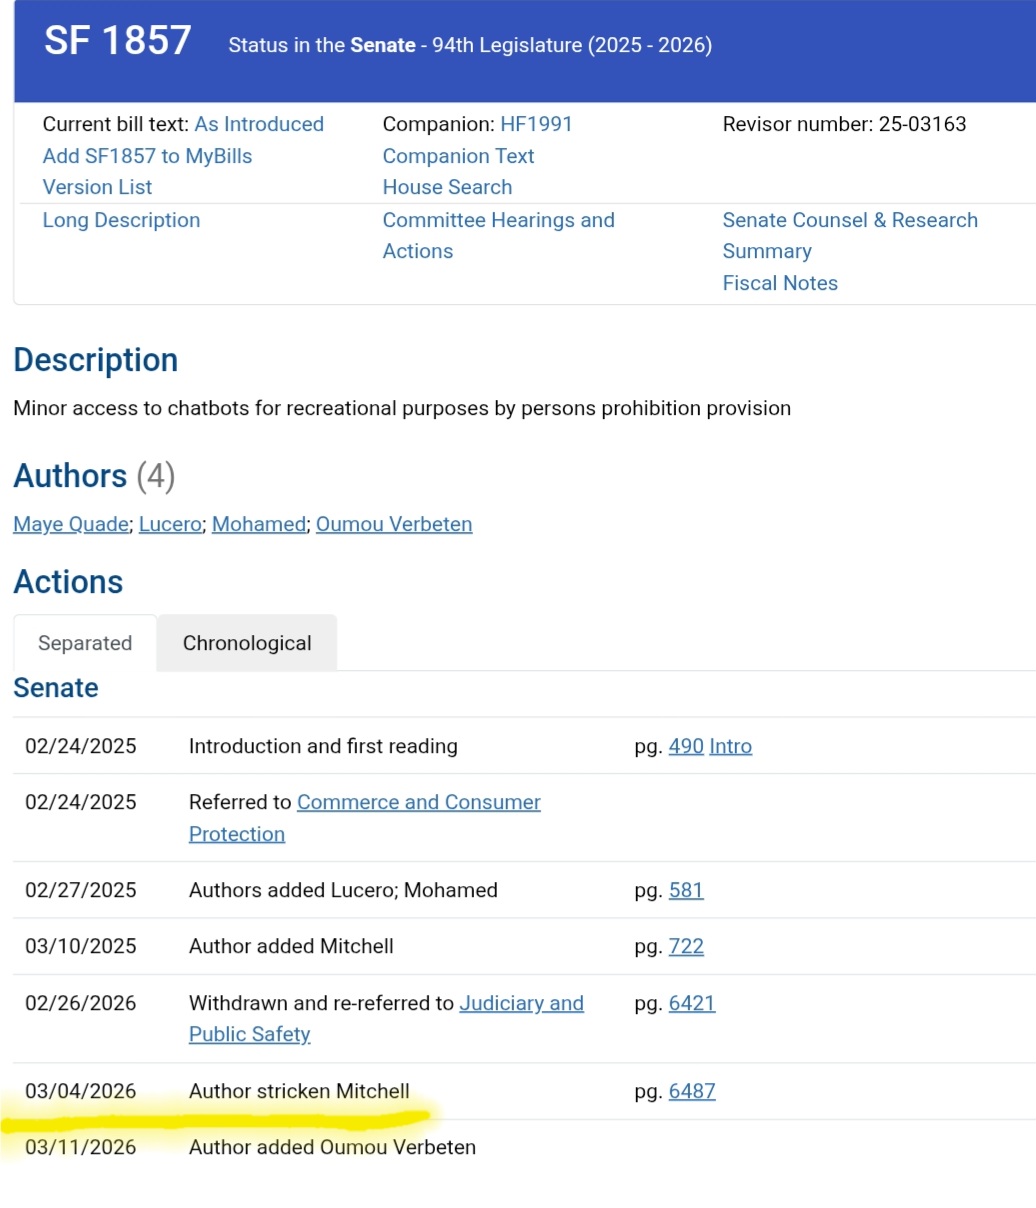Add SF1857 to MyBills
Screen dimensions: 1036x1208
(x=147, y=156)
